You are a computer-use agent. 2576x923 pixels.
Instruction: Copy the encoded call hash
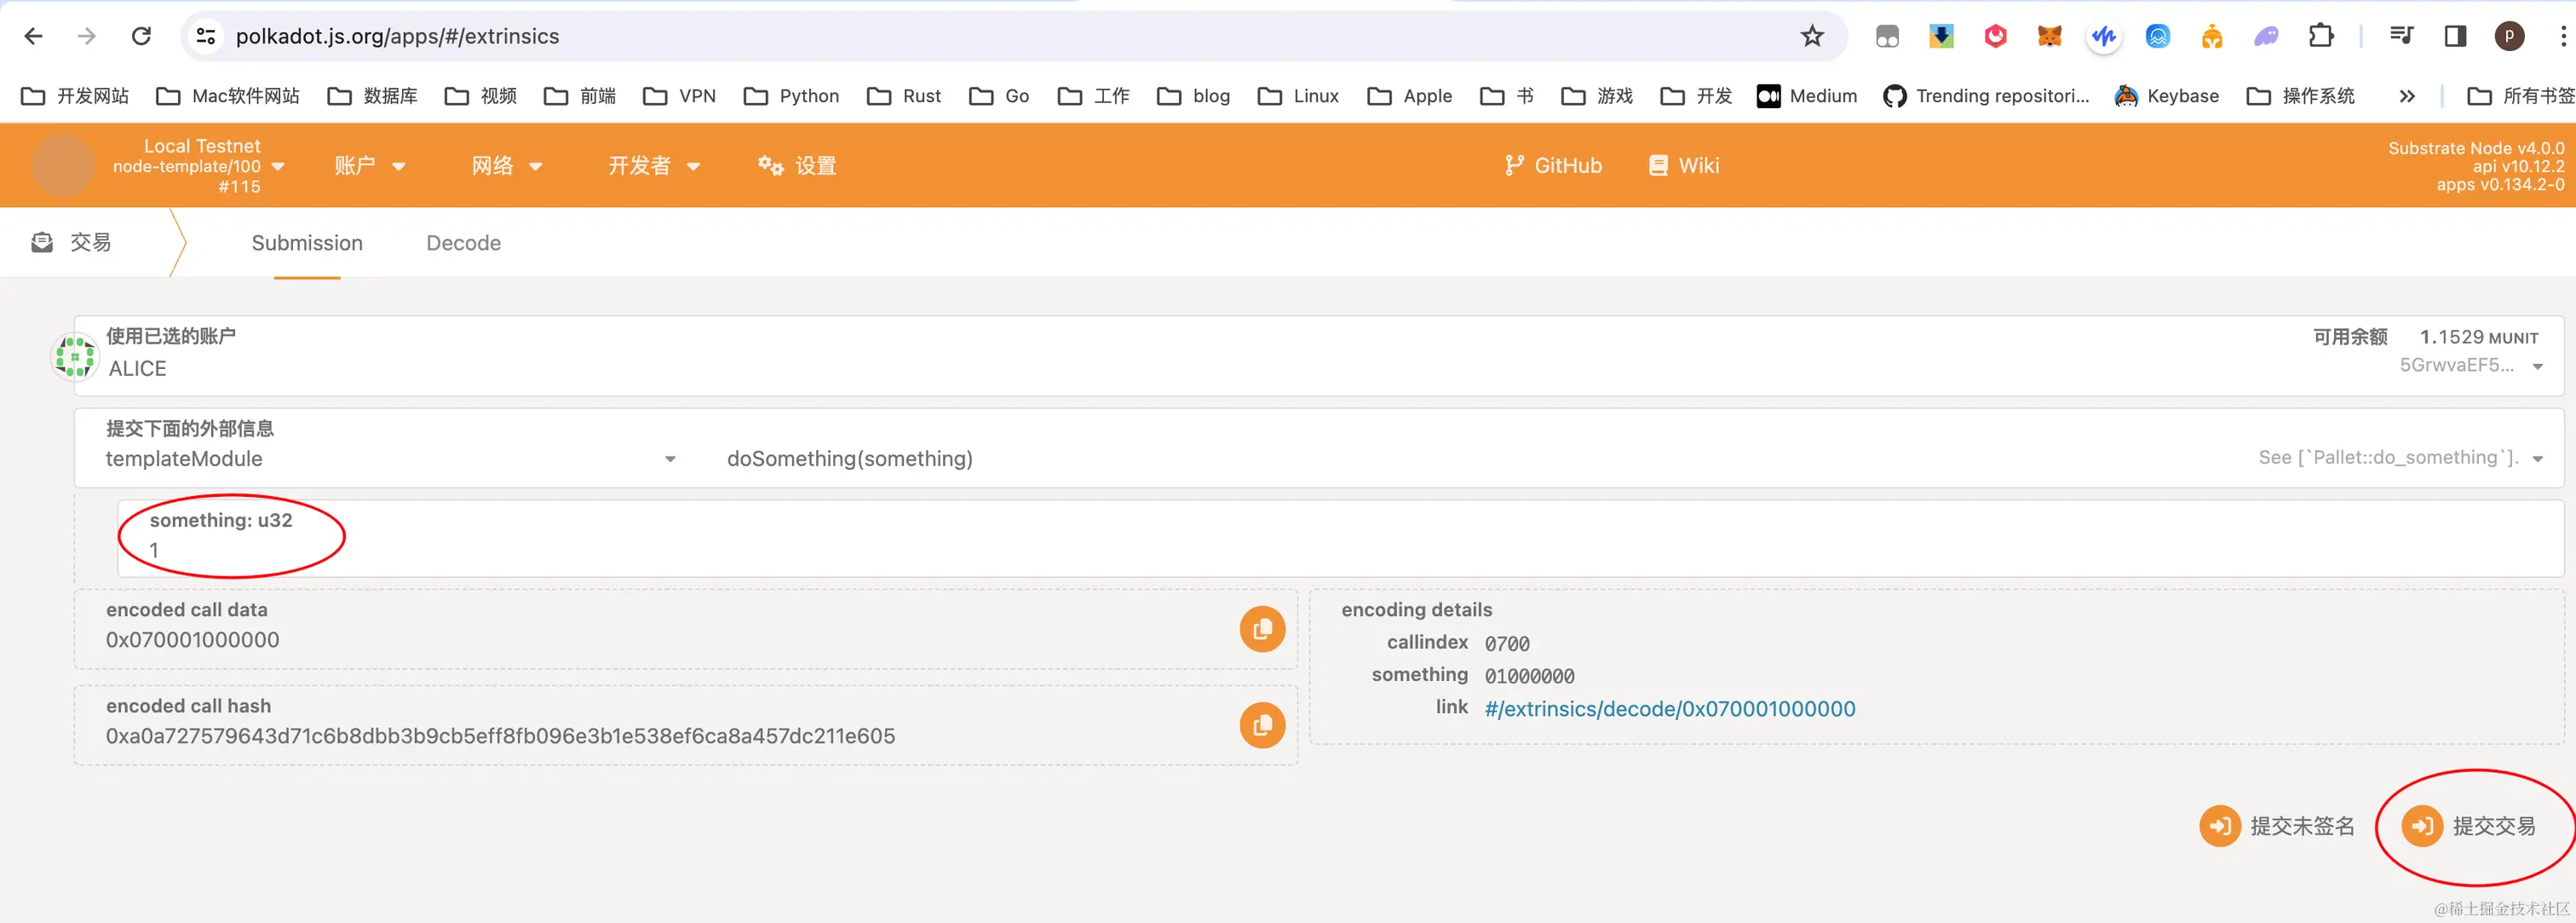coord(1262,725)
